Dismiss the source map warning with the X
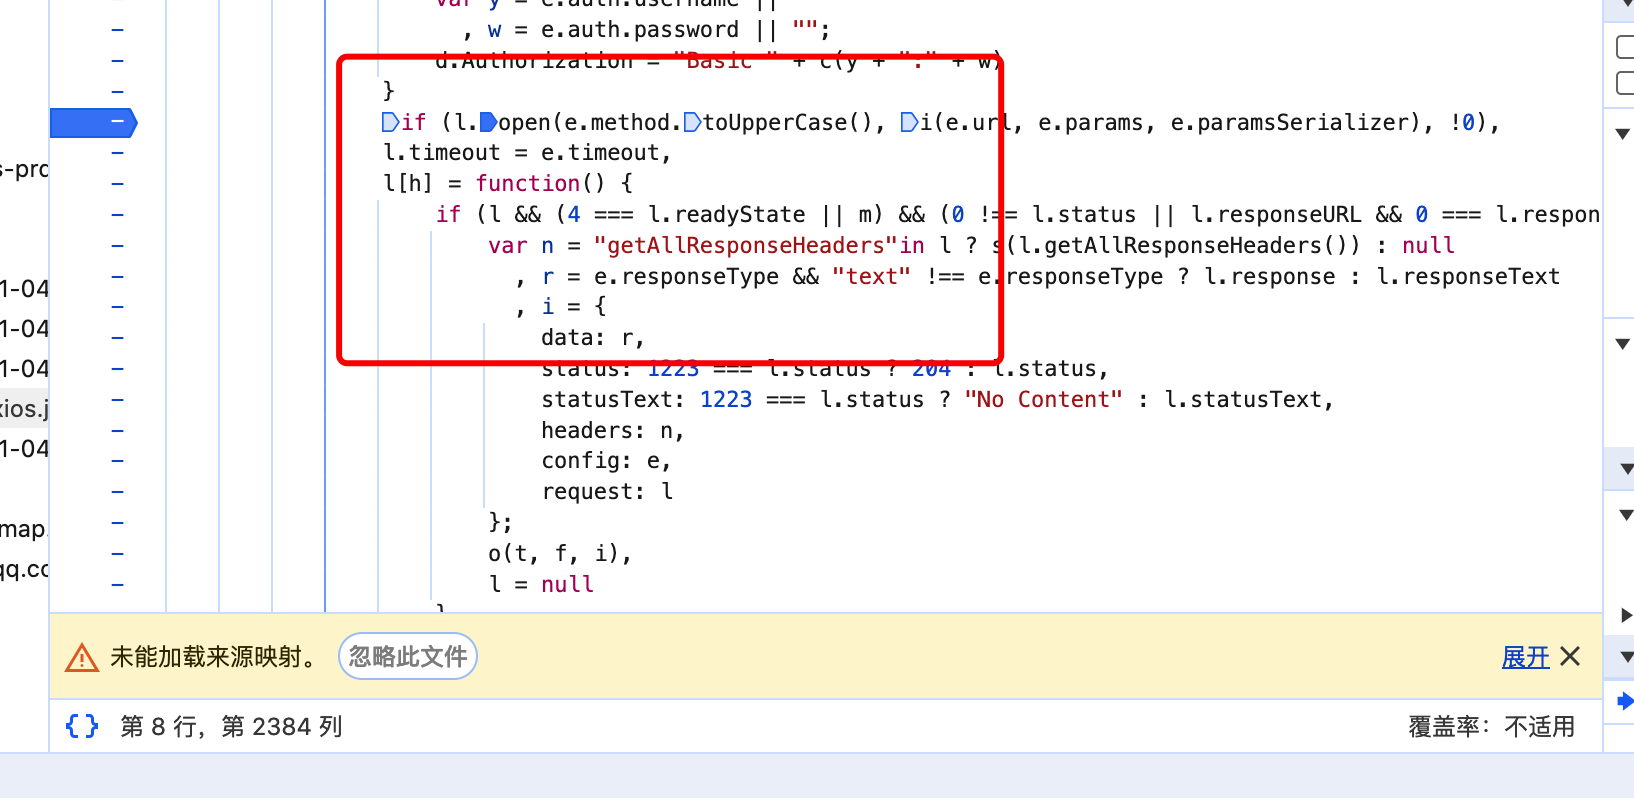1634x798 pixels. click(1570, 656)
